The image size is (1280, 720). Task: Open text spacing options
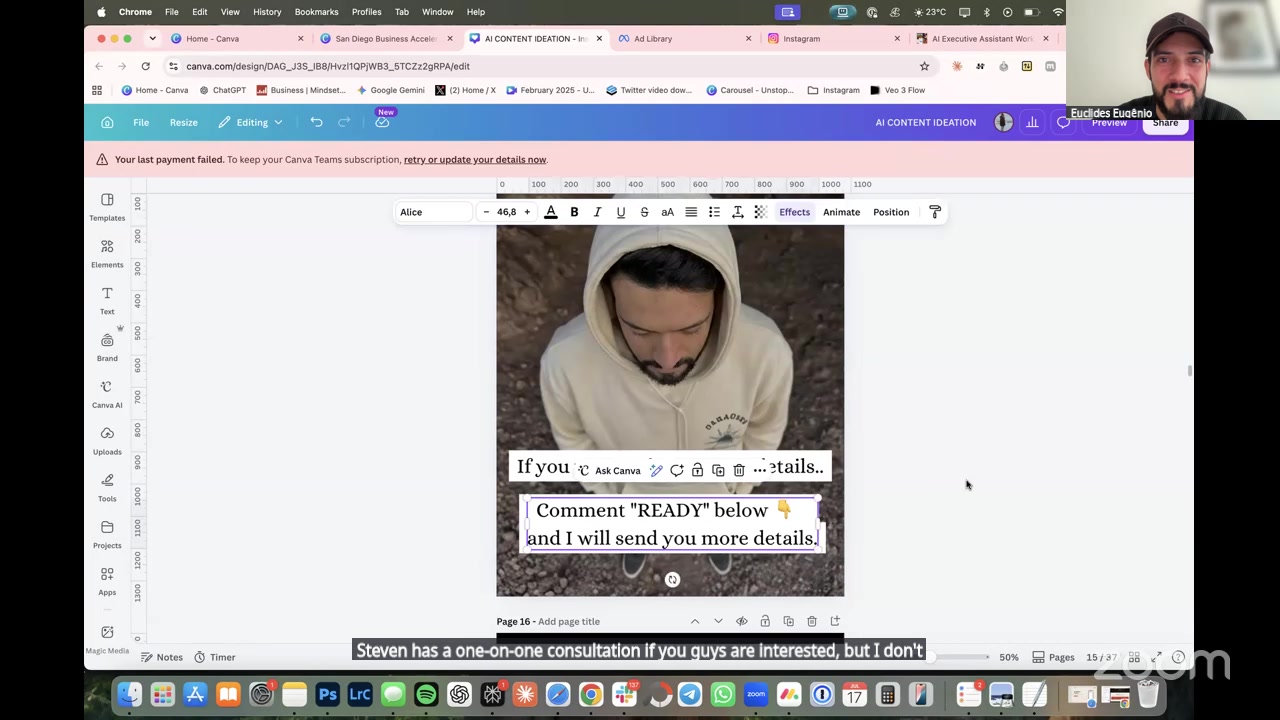737,212
